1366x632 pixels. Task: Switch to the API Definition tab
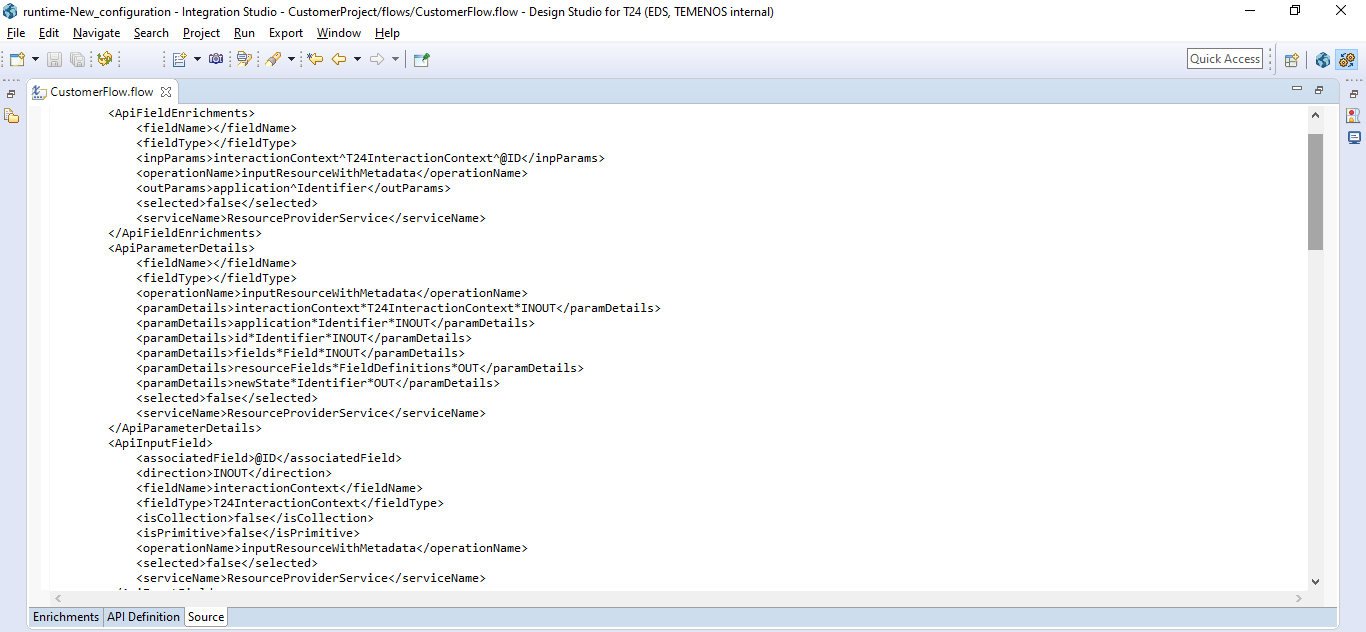click(x=143, y=617)
